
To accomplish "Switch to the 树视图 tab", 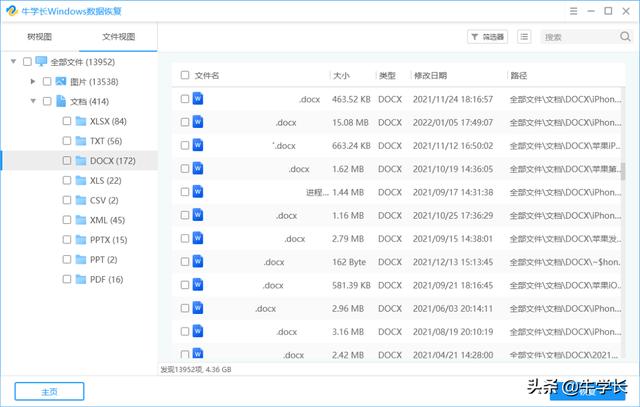I will [40, 37].
